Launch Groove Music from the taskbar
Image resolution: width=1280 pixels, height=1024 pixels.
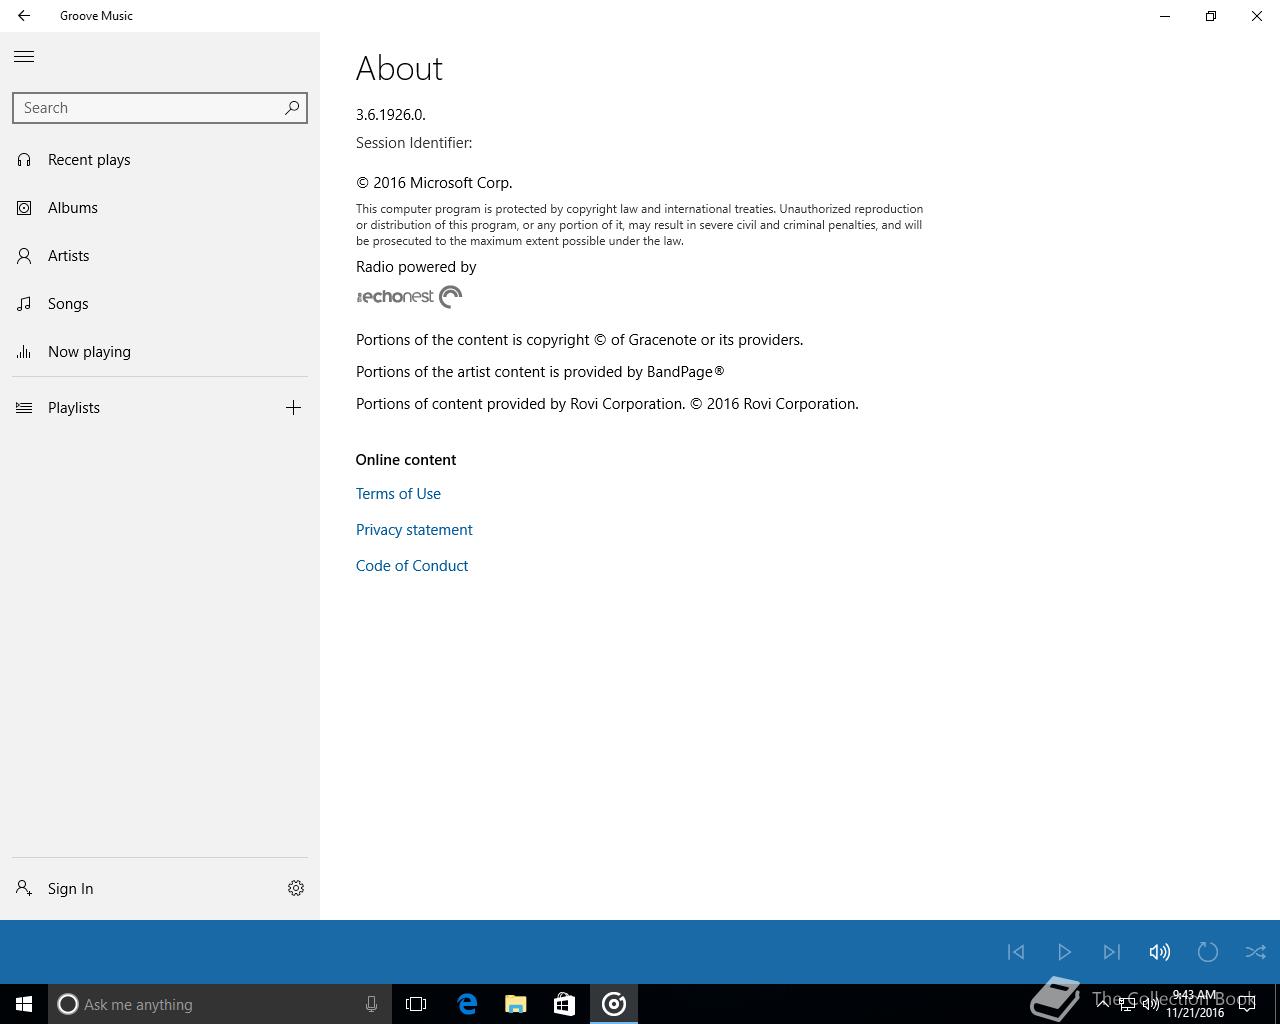(613, 1004)
